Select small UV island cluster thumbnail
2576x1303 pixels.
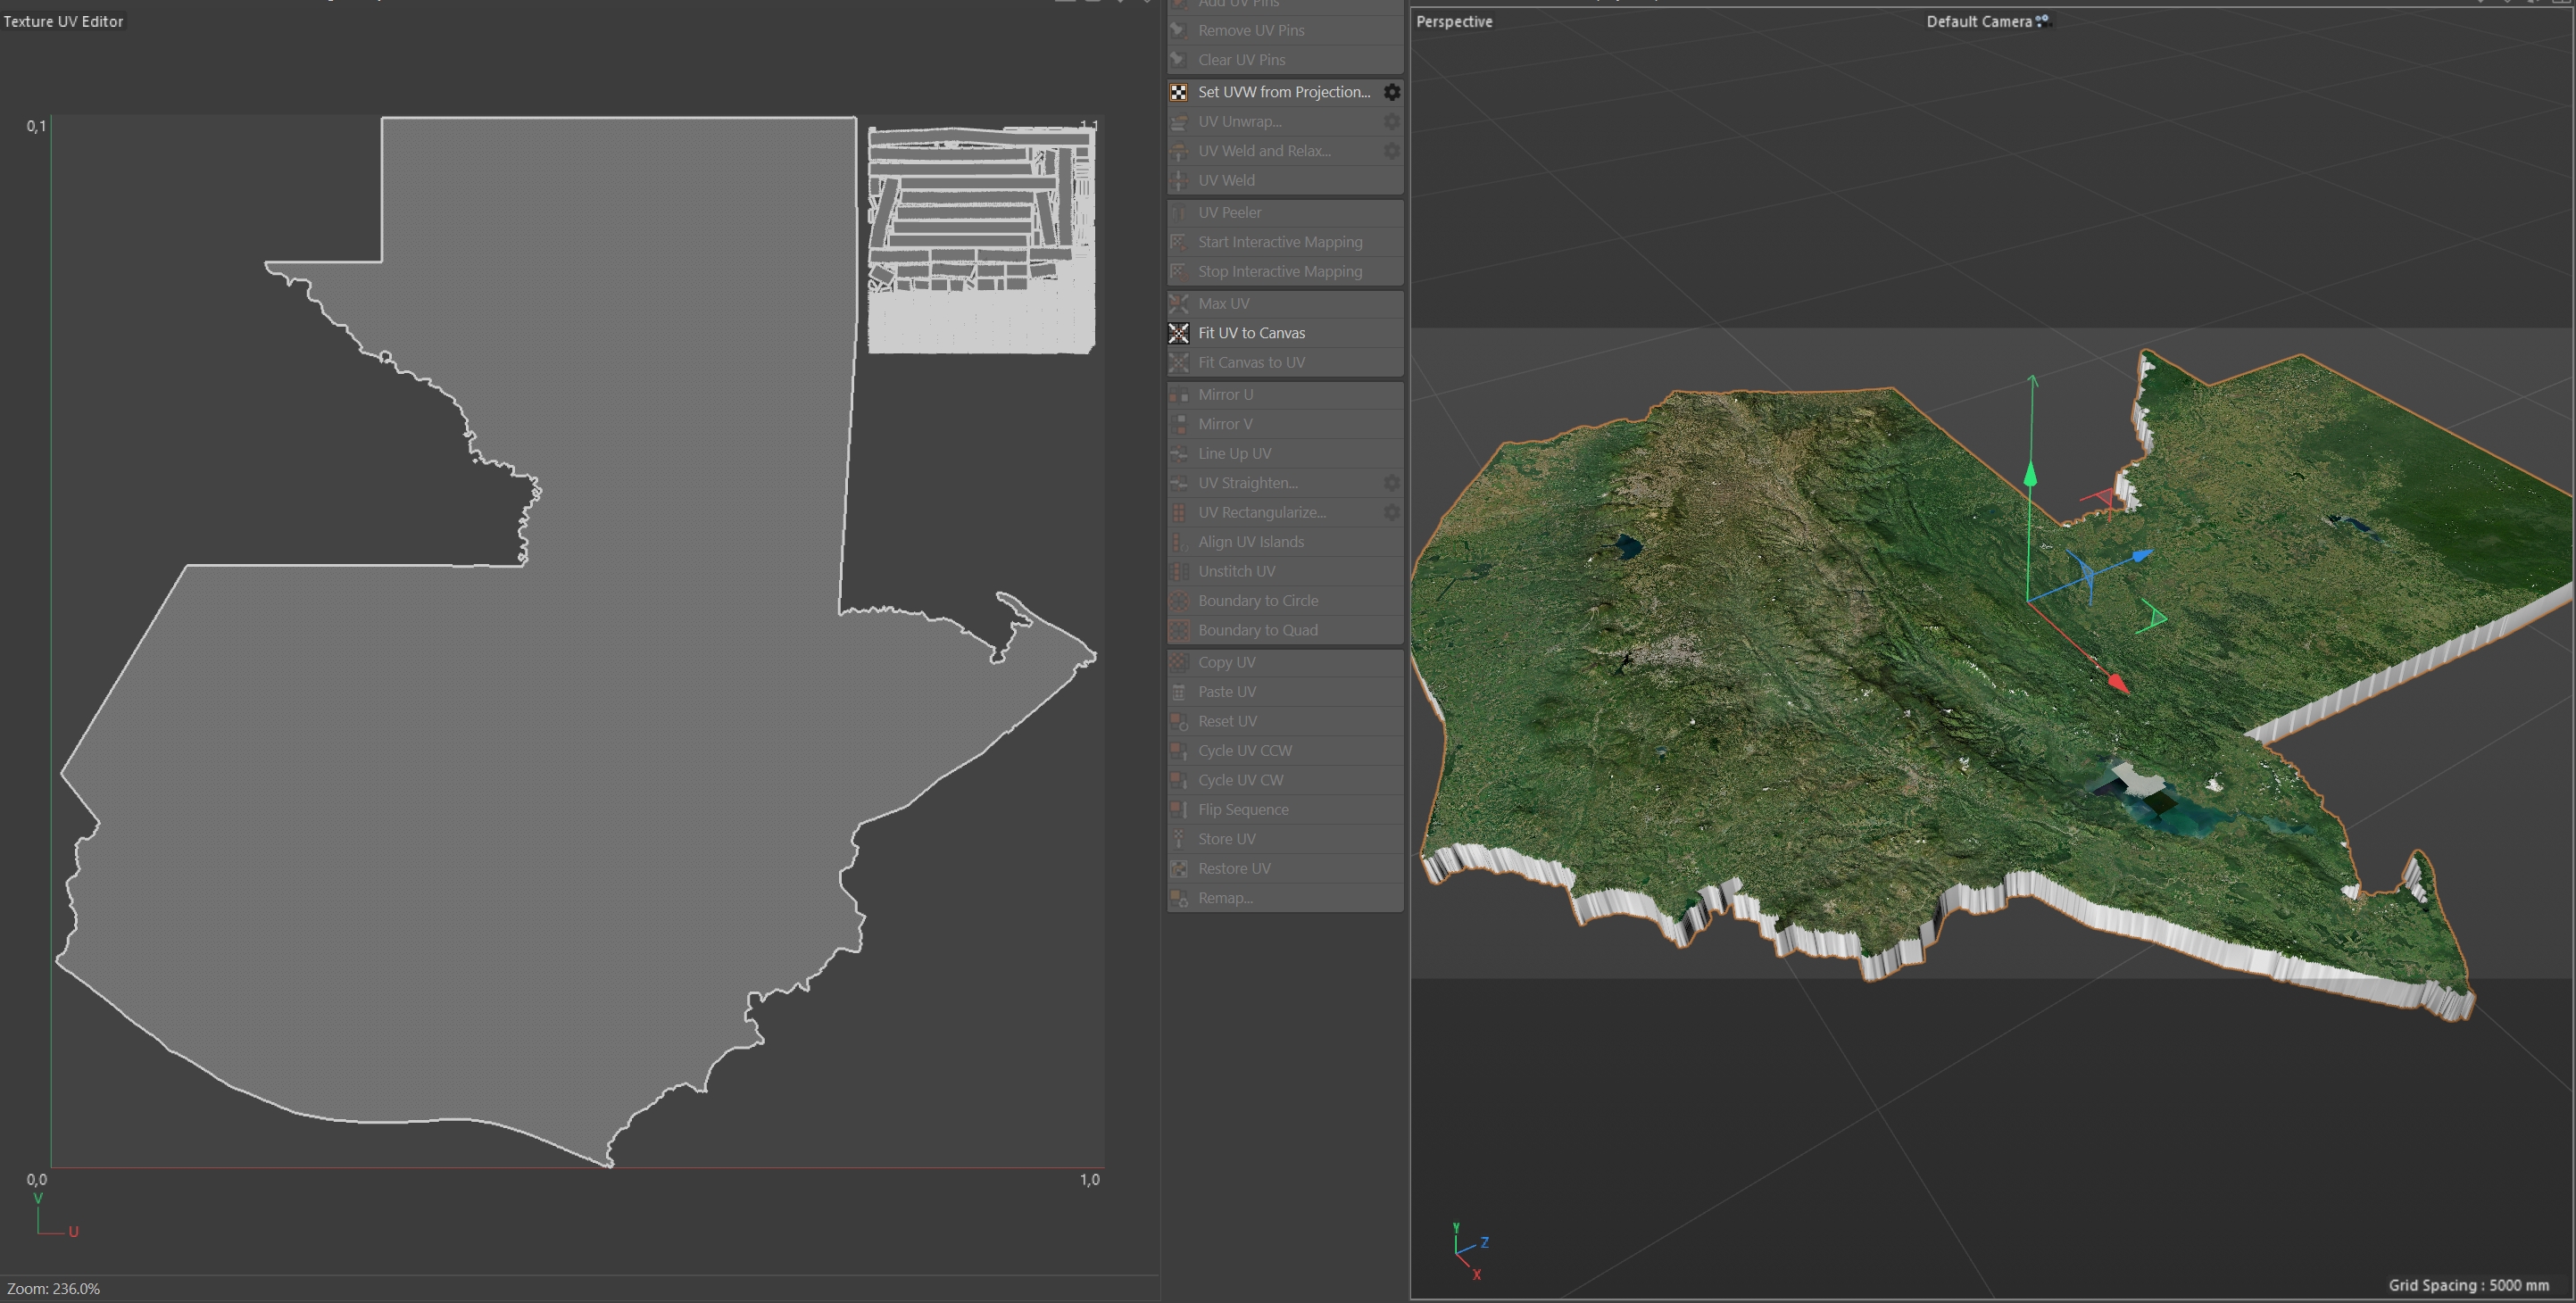click(980, 238)
